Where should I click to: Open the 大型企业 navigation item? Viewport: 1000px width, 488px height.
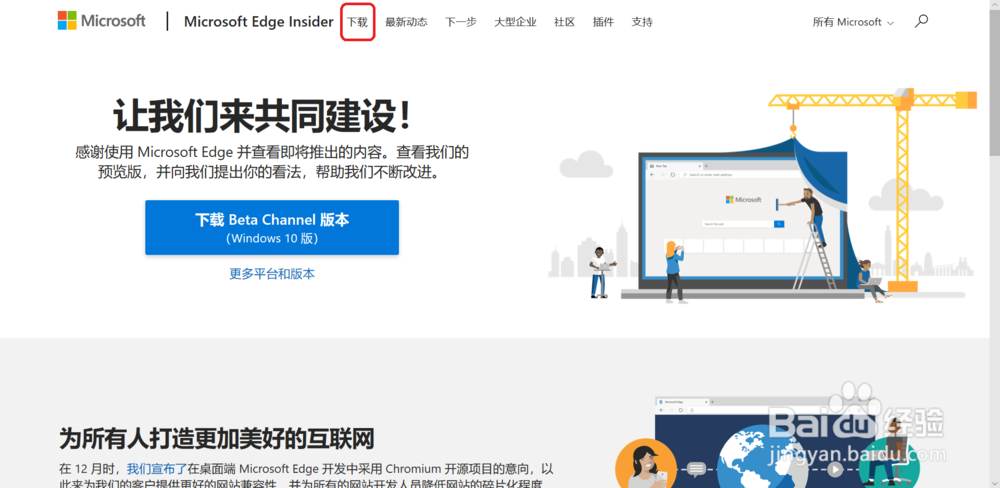tap(515, 22)
